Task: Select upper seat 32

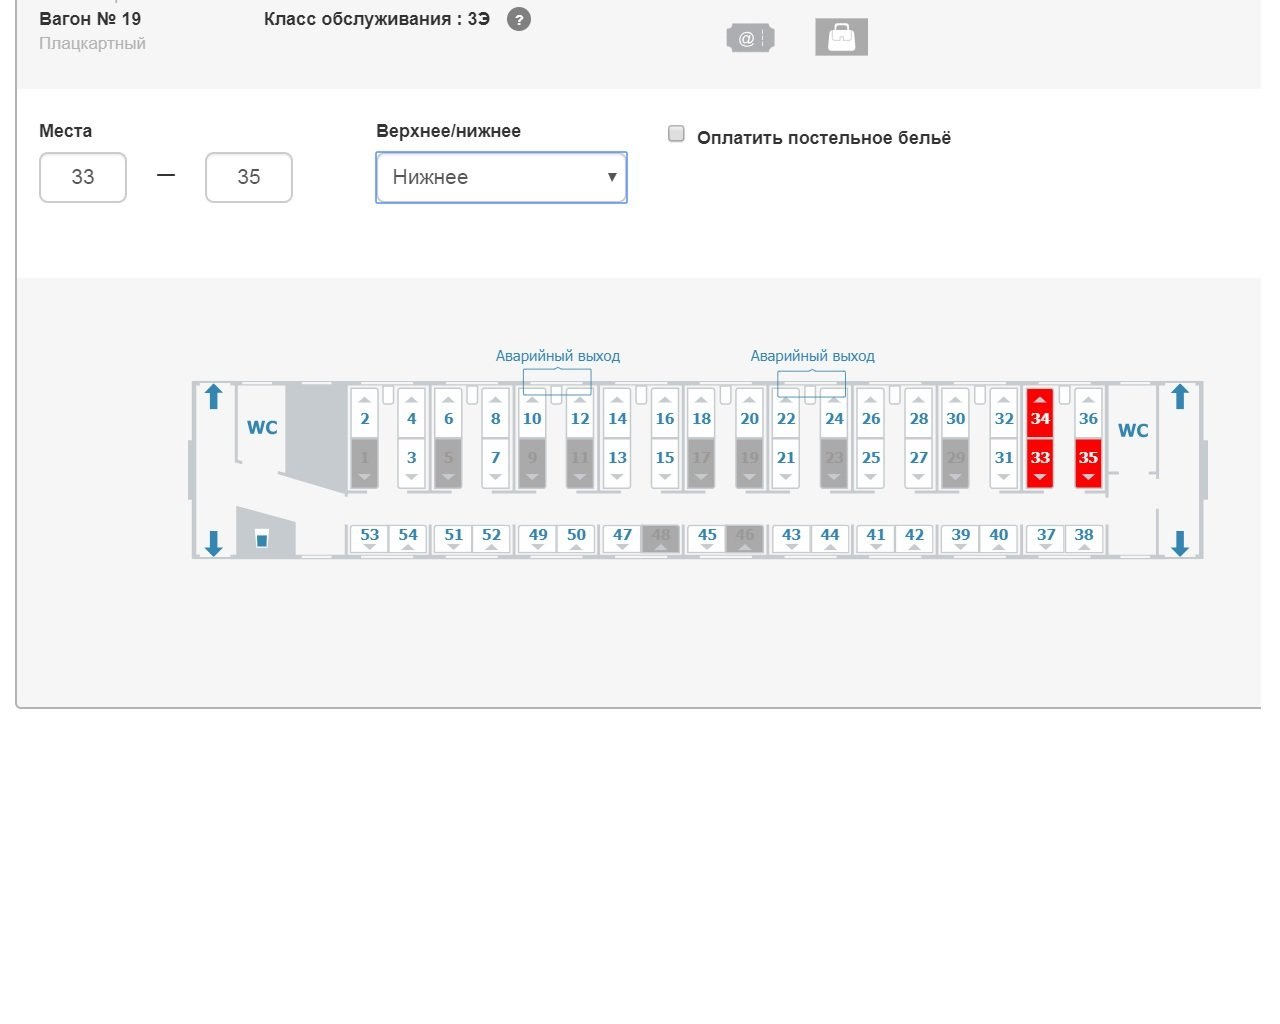Action: pos(1004,414)
